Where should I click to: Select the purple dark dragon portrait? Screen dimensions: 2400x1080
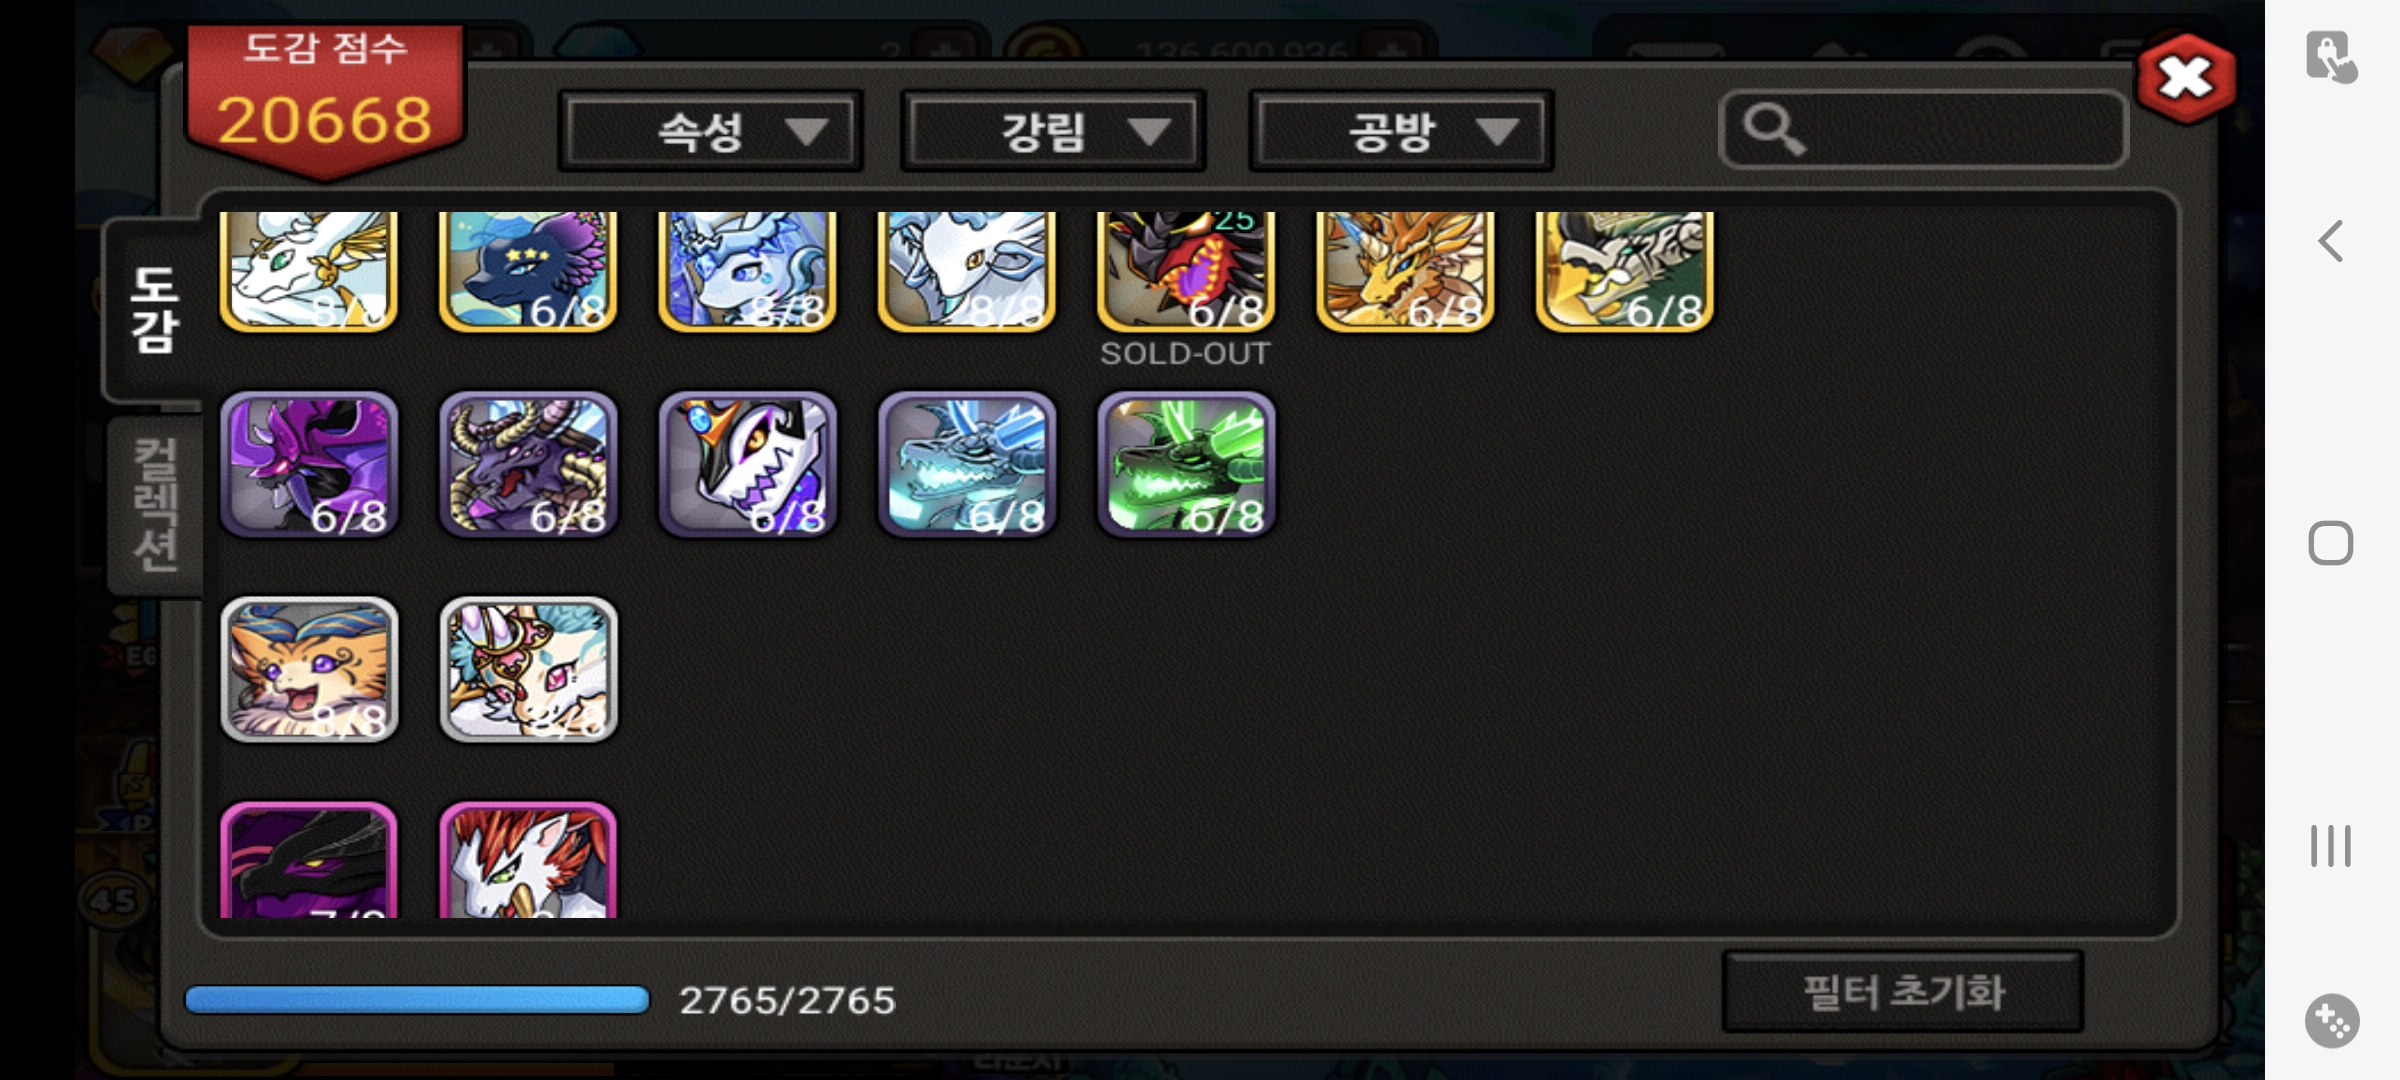coord(309,464)
